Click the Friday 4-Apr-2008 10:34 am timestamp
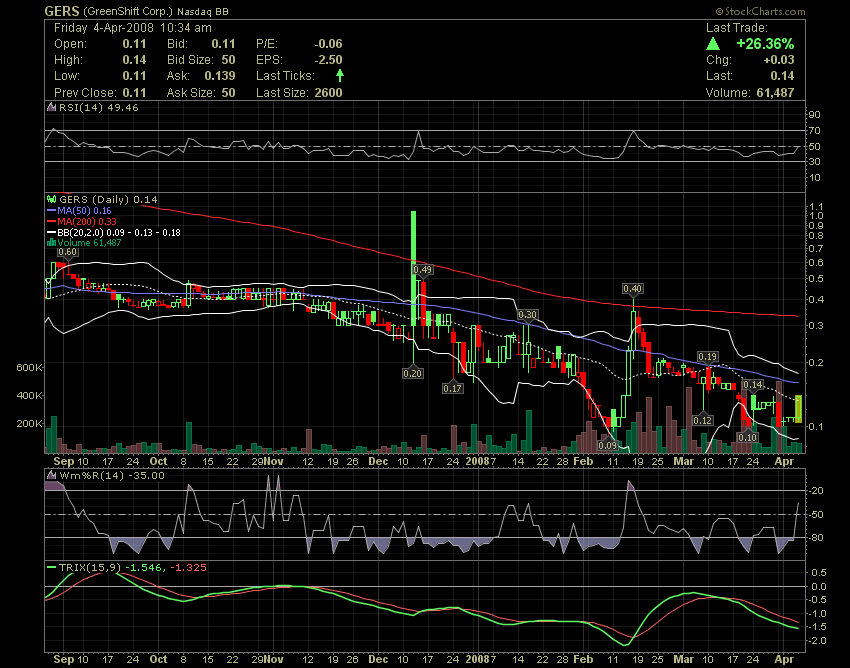The width and height of the screenshot is (850, 668). [x=133, y=28]
